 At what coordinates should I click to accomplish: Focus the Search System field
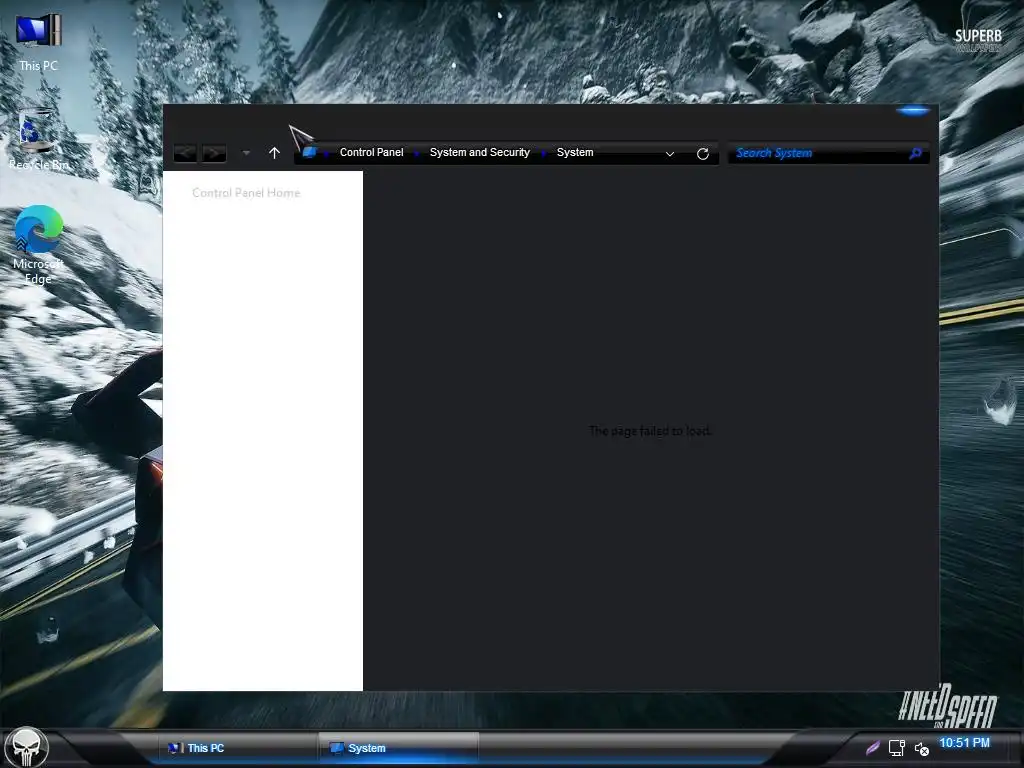coord(829,153)
